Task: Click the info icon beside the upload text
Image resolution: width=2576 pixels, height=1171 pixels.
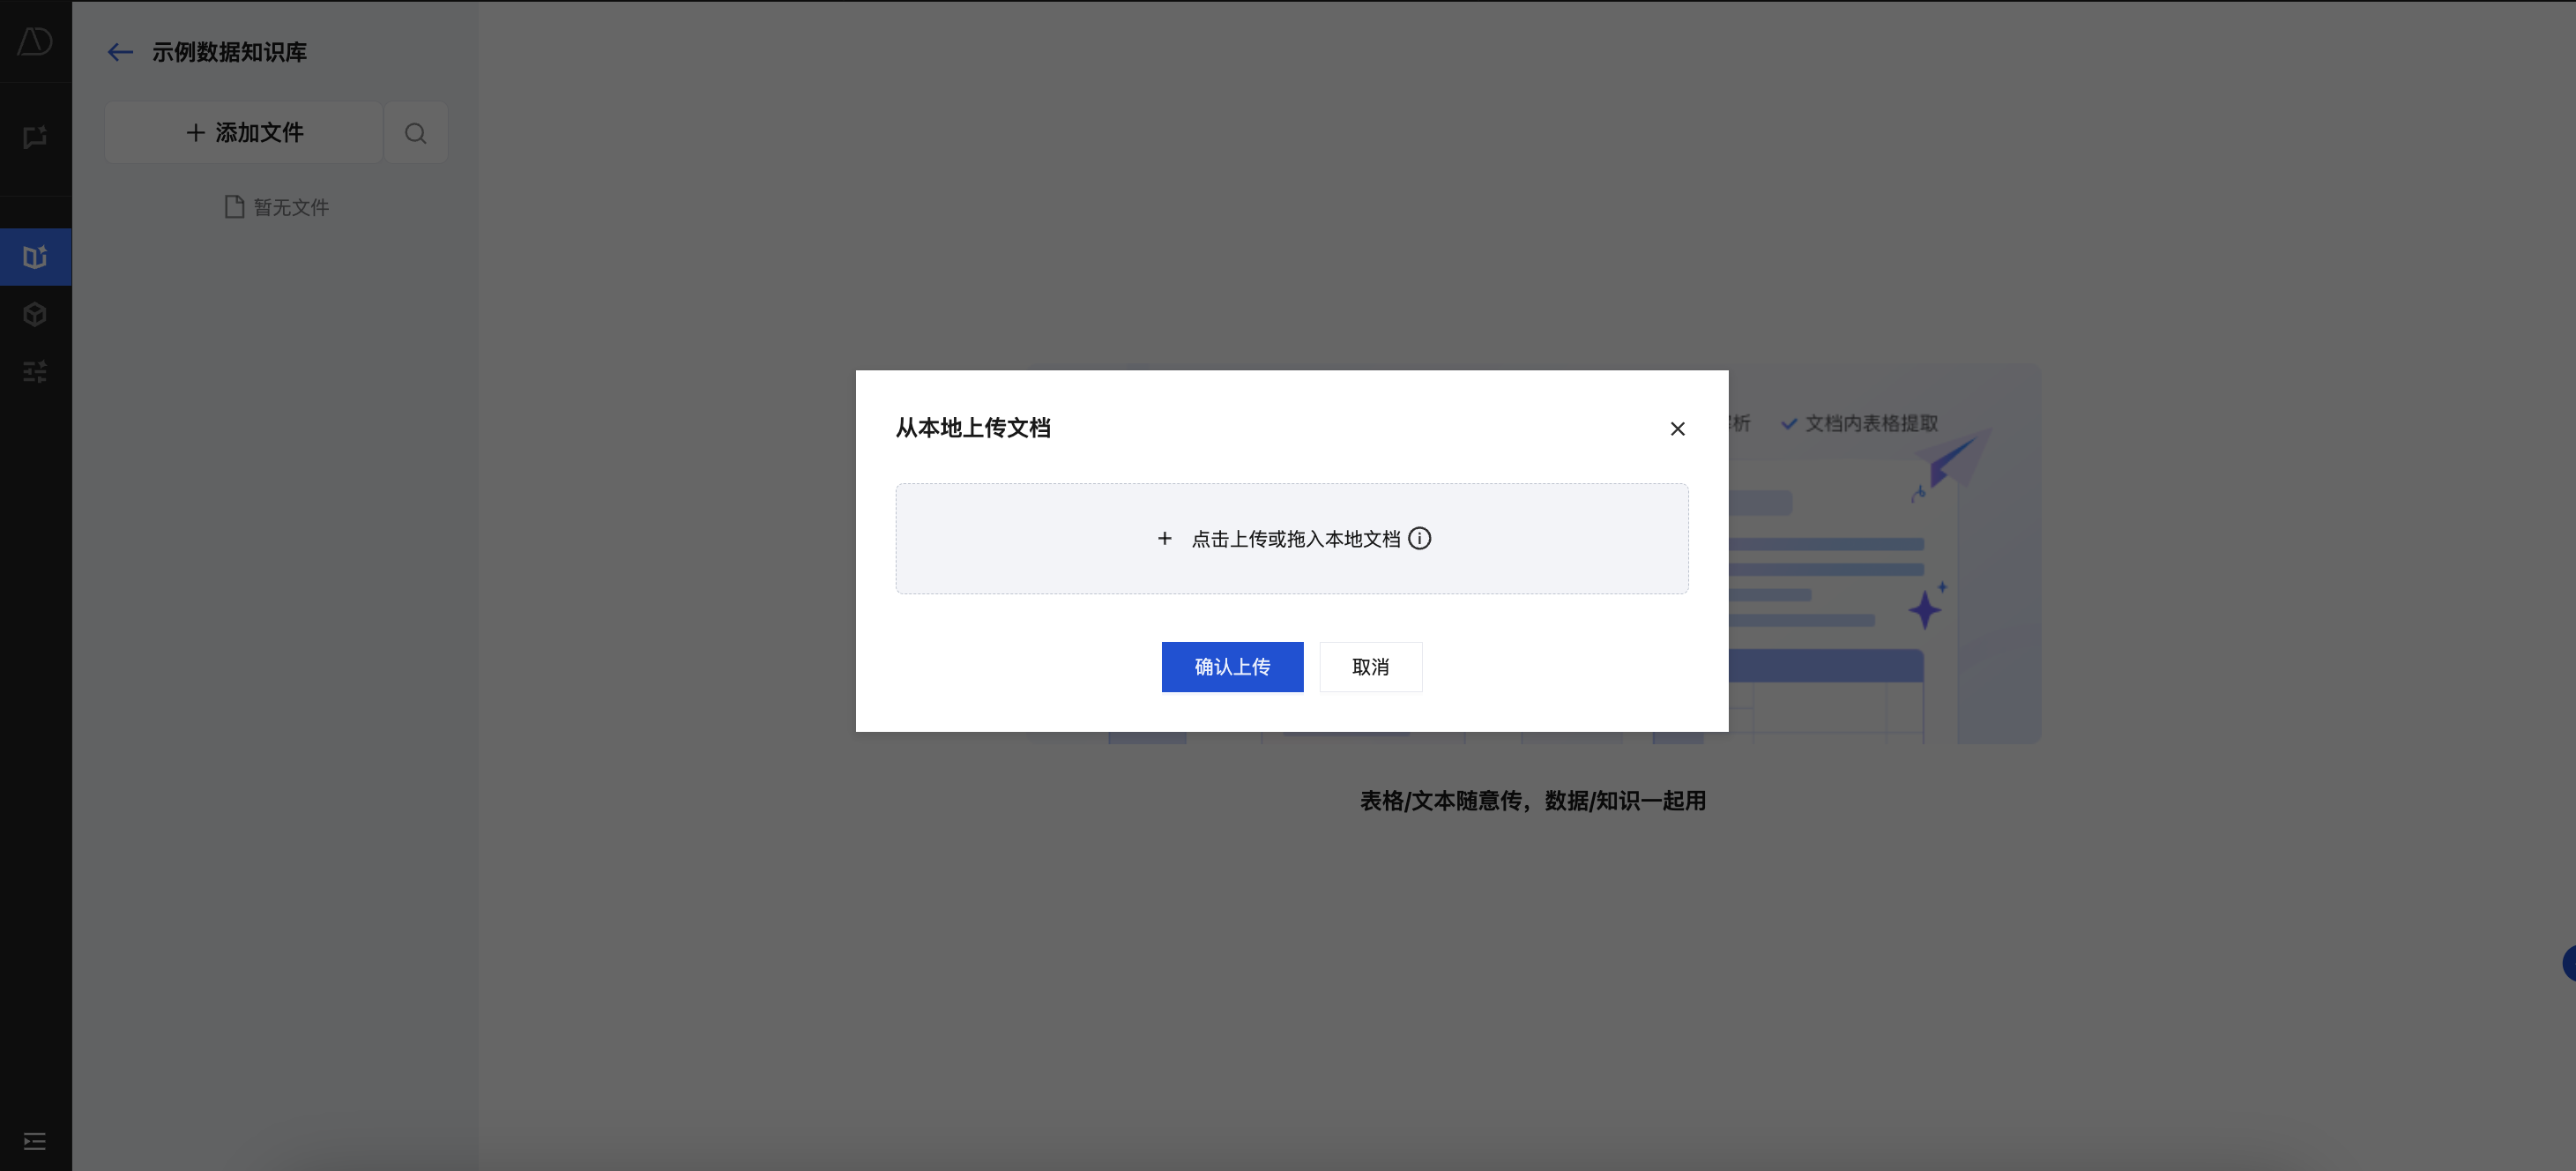Action: tap(1419, 539)
